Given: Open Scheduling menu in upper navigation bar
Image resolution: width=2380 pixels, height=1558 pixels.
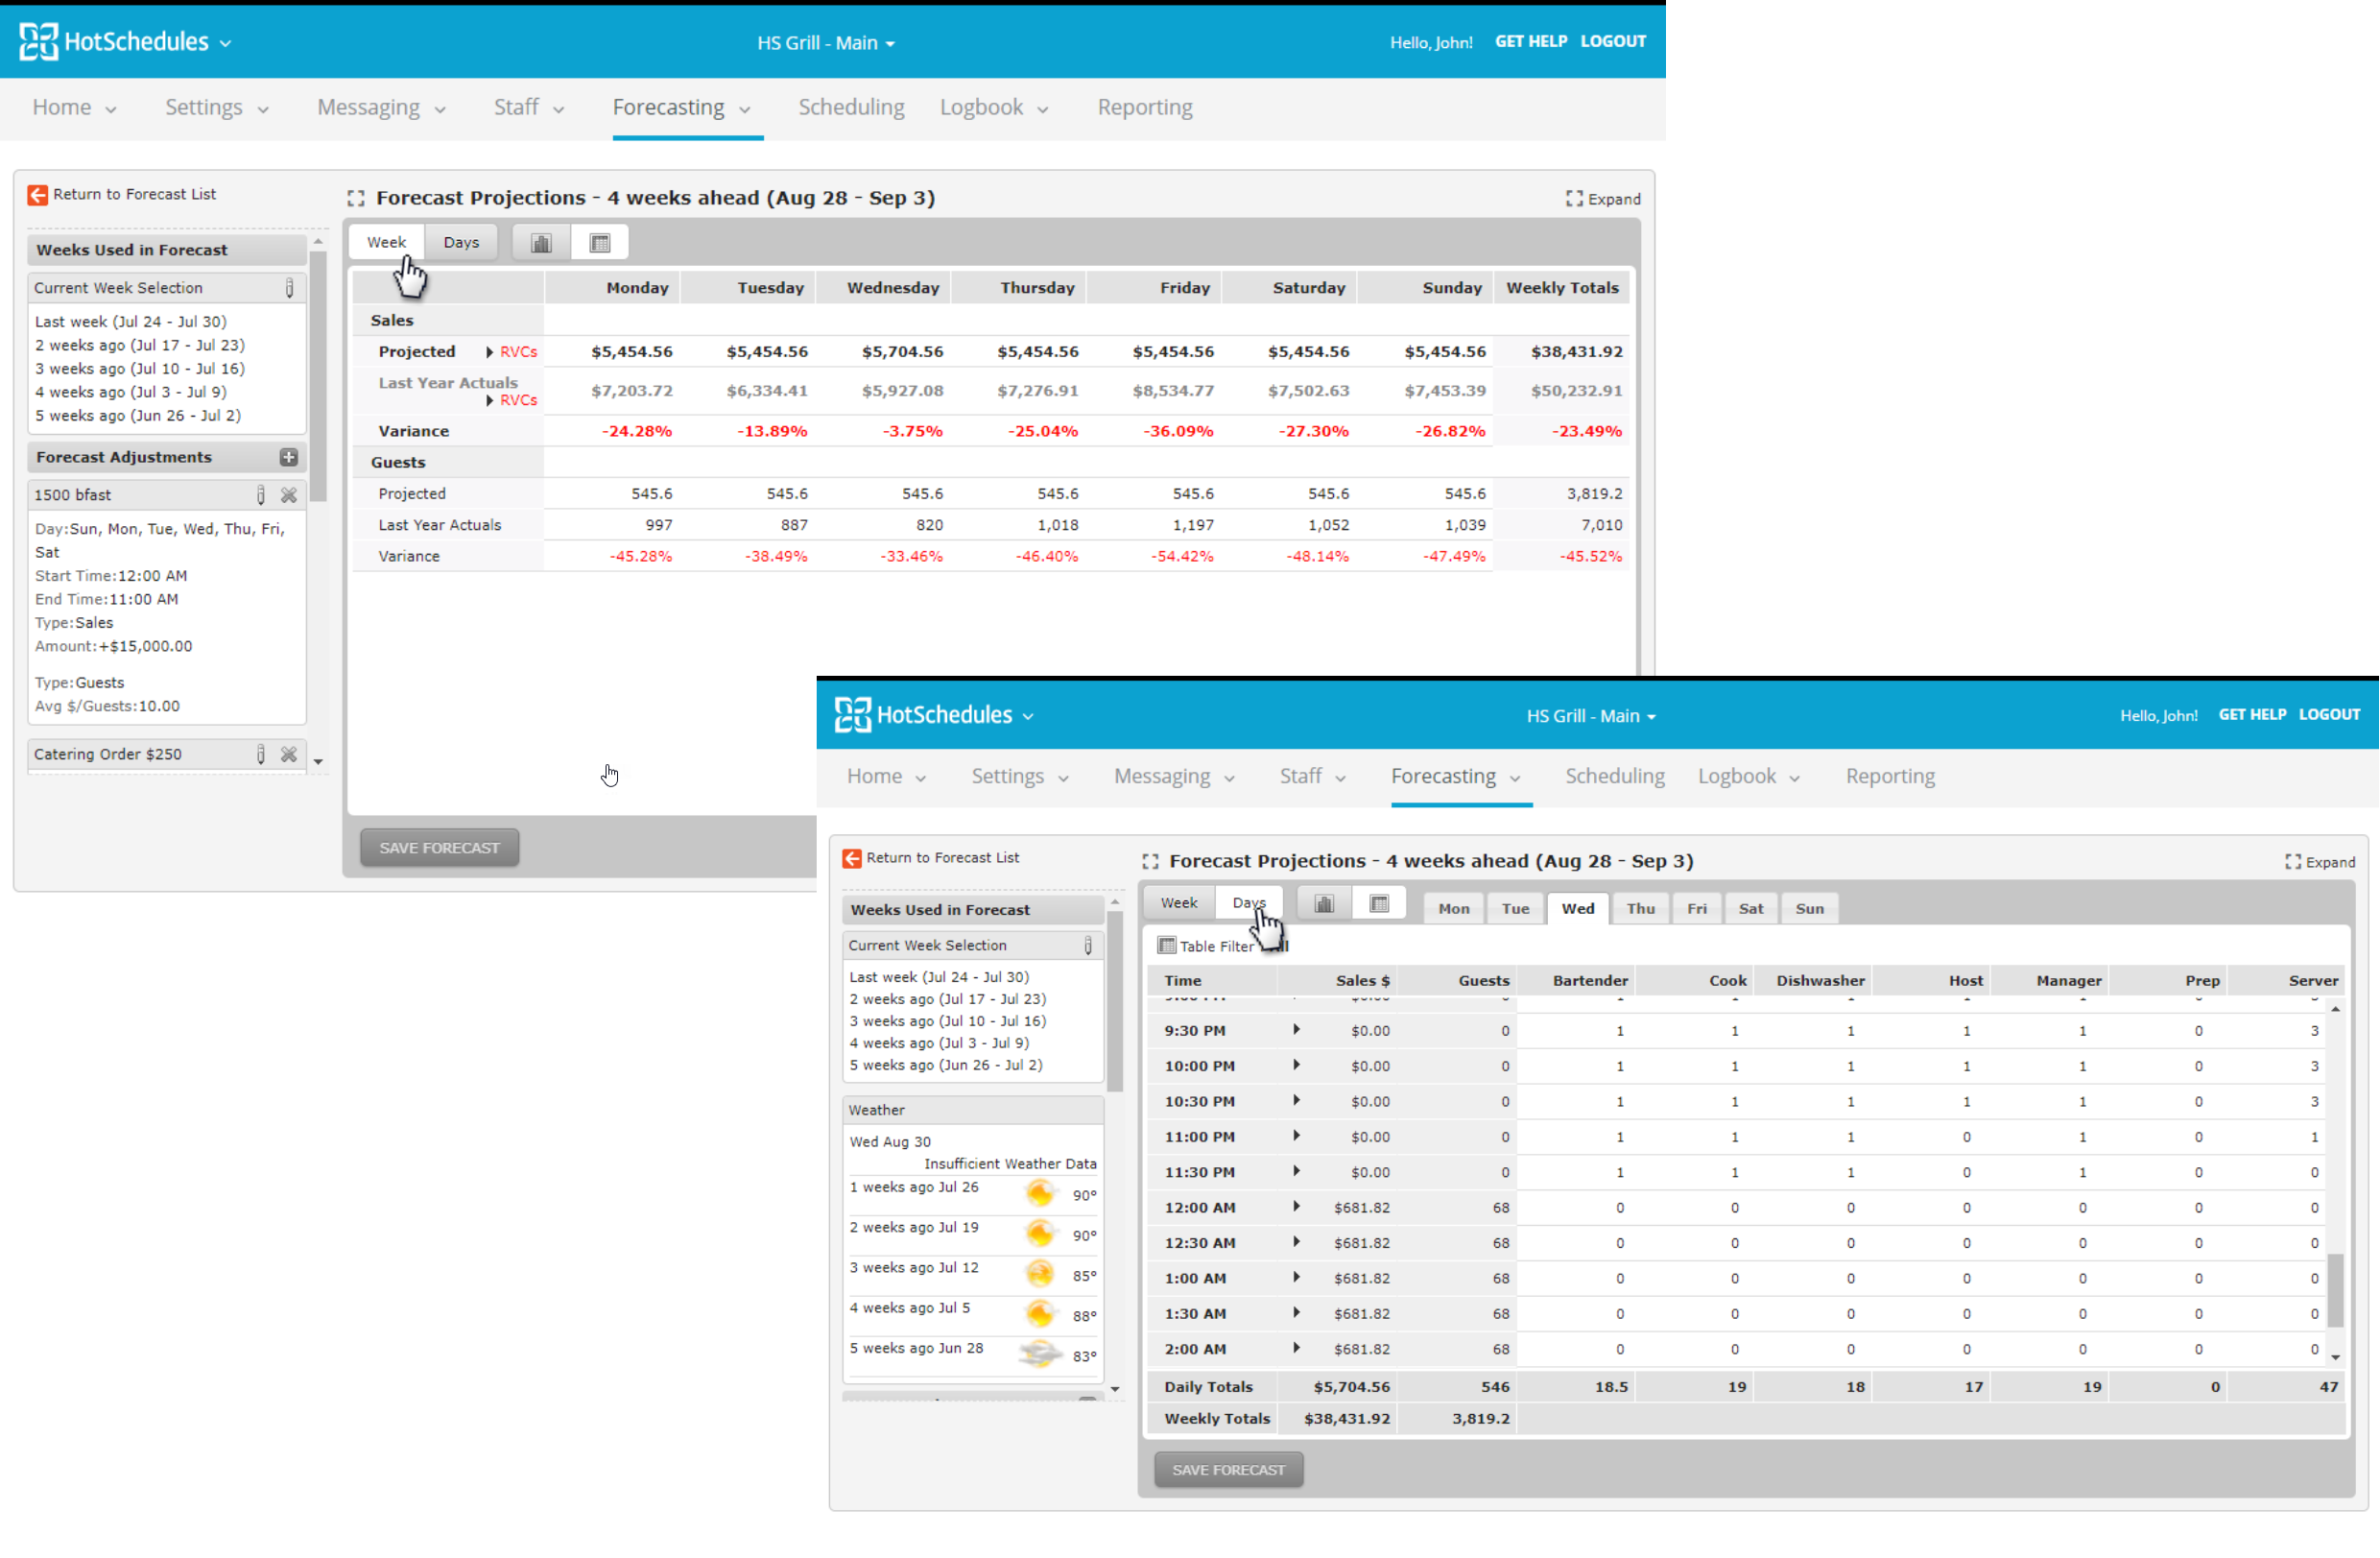Looking at the screenshot, I should tap(851, 107).
